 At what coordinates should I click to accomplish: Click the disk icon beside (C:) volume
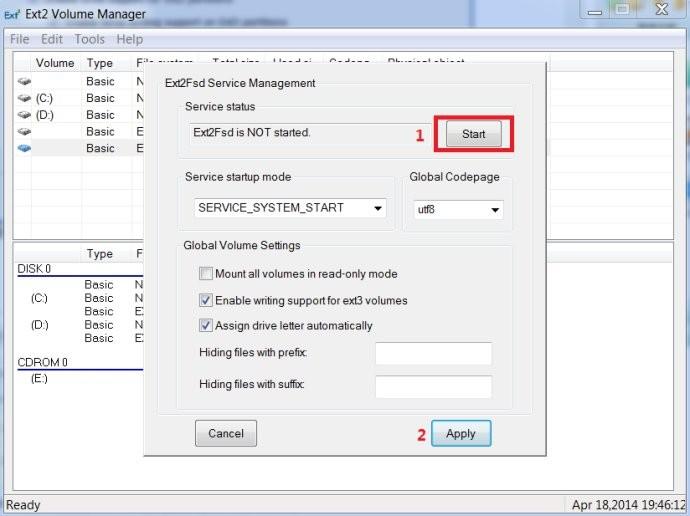24,98
